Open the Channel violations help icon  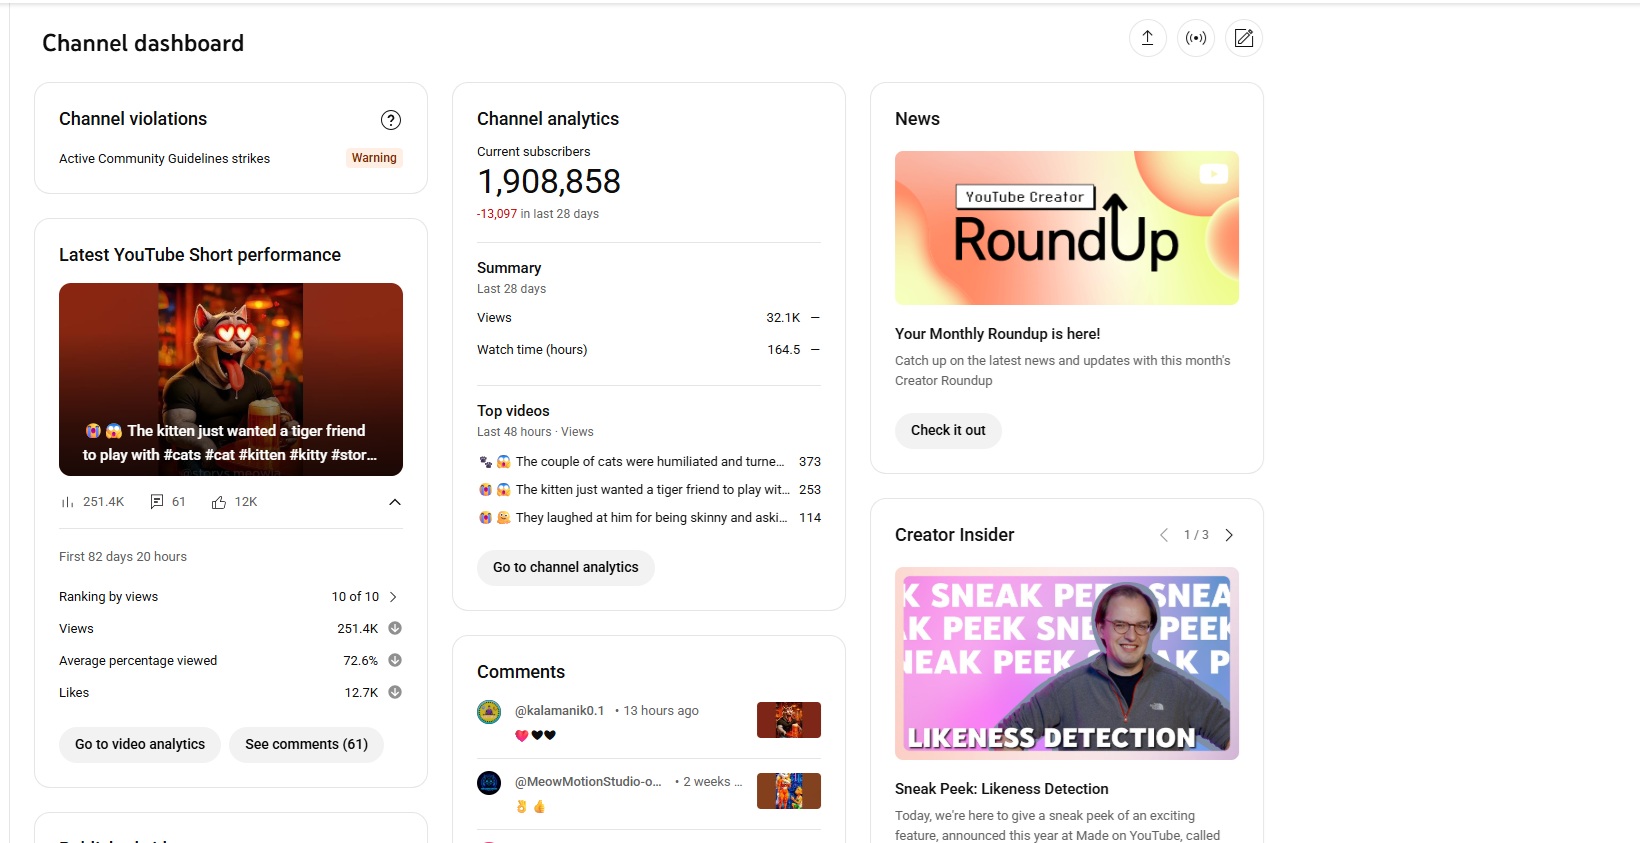(x=391, y=120)
